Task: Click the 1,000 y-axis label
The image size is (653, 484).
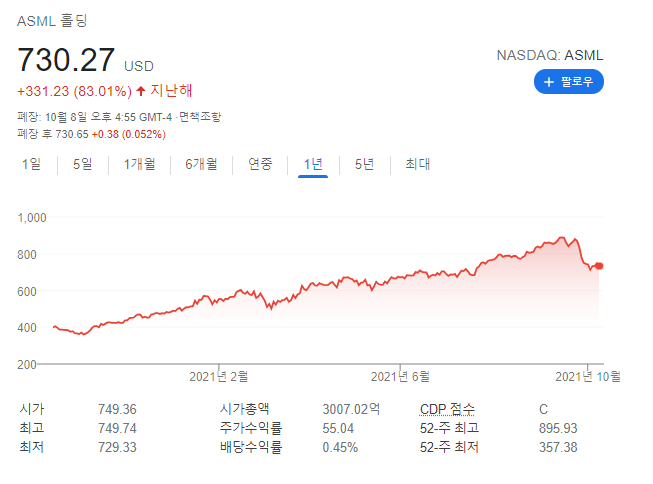Action: pyautogui.click(x=32, y=218)
